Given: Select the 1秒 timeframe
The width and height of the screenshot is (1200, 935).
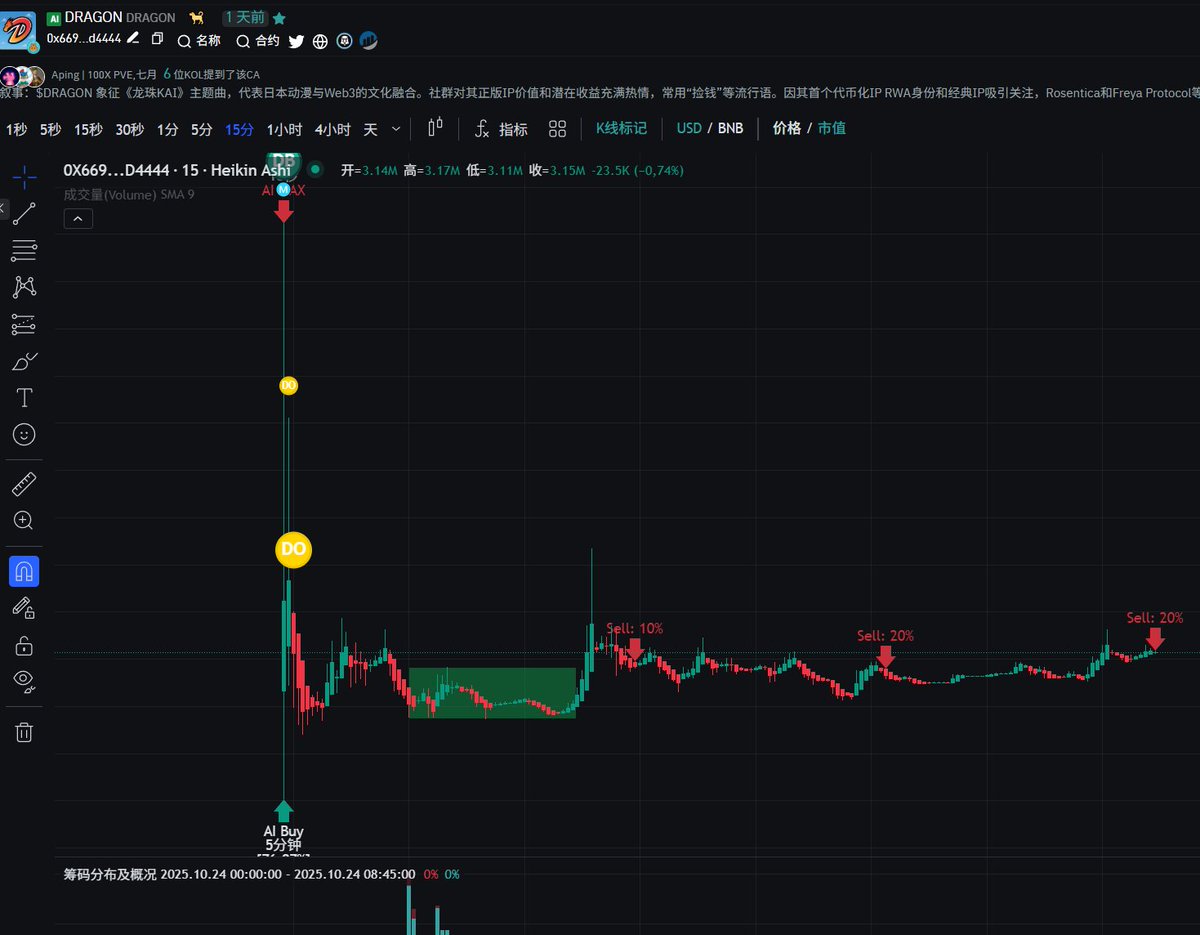Looking at the screenshot, I should pyautogui.click(x=16, y=129).
